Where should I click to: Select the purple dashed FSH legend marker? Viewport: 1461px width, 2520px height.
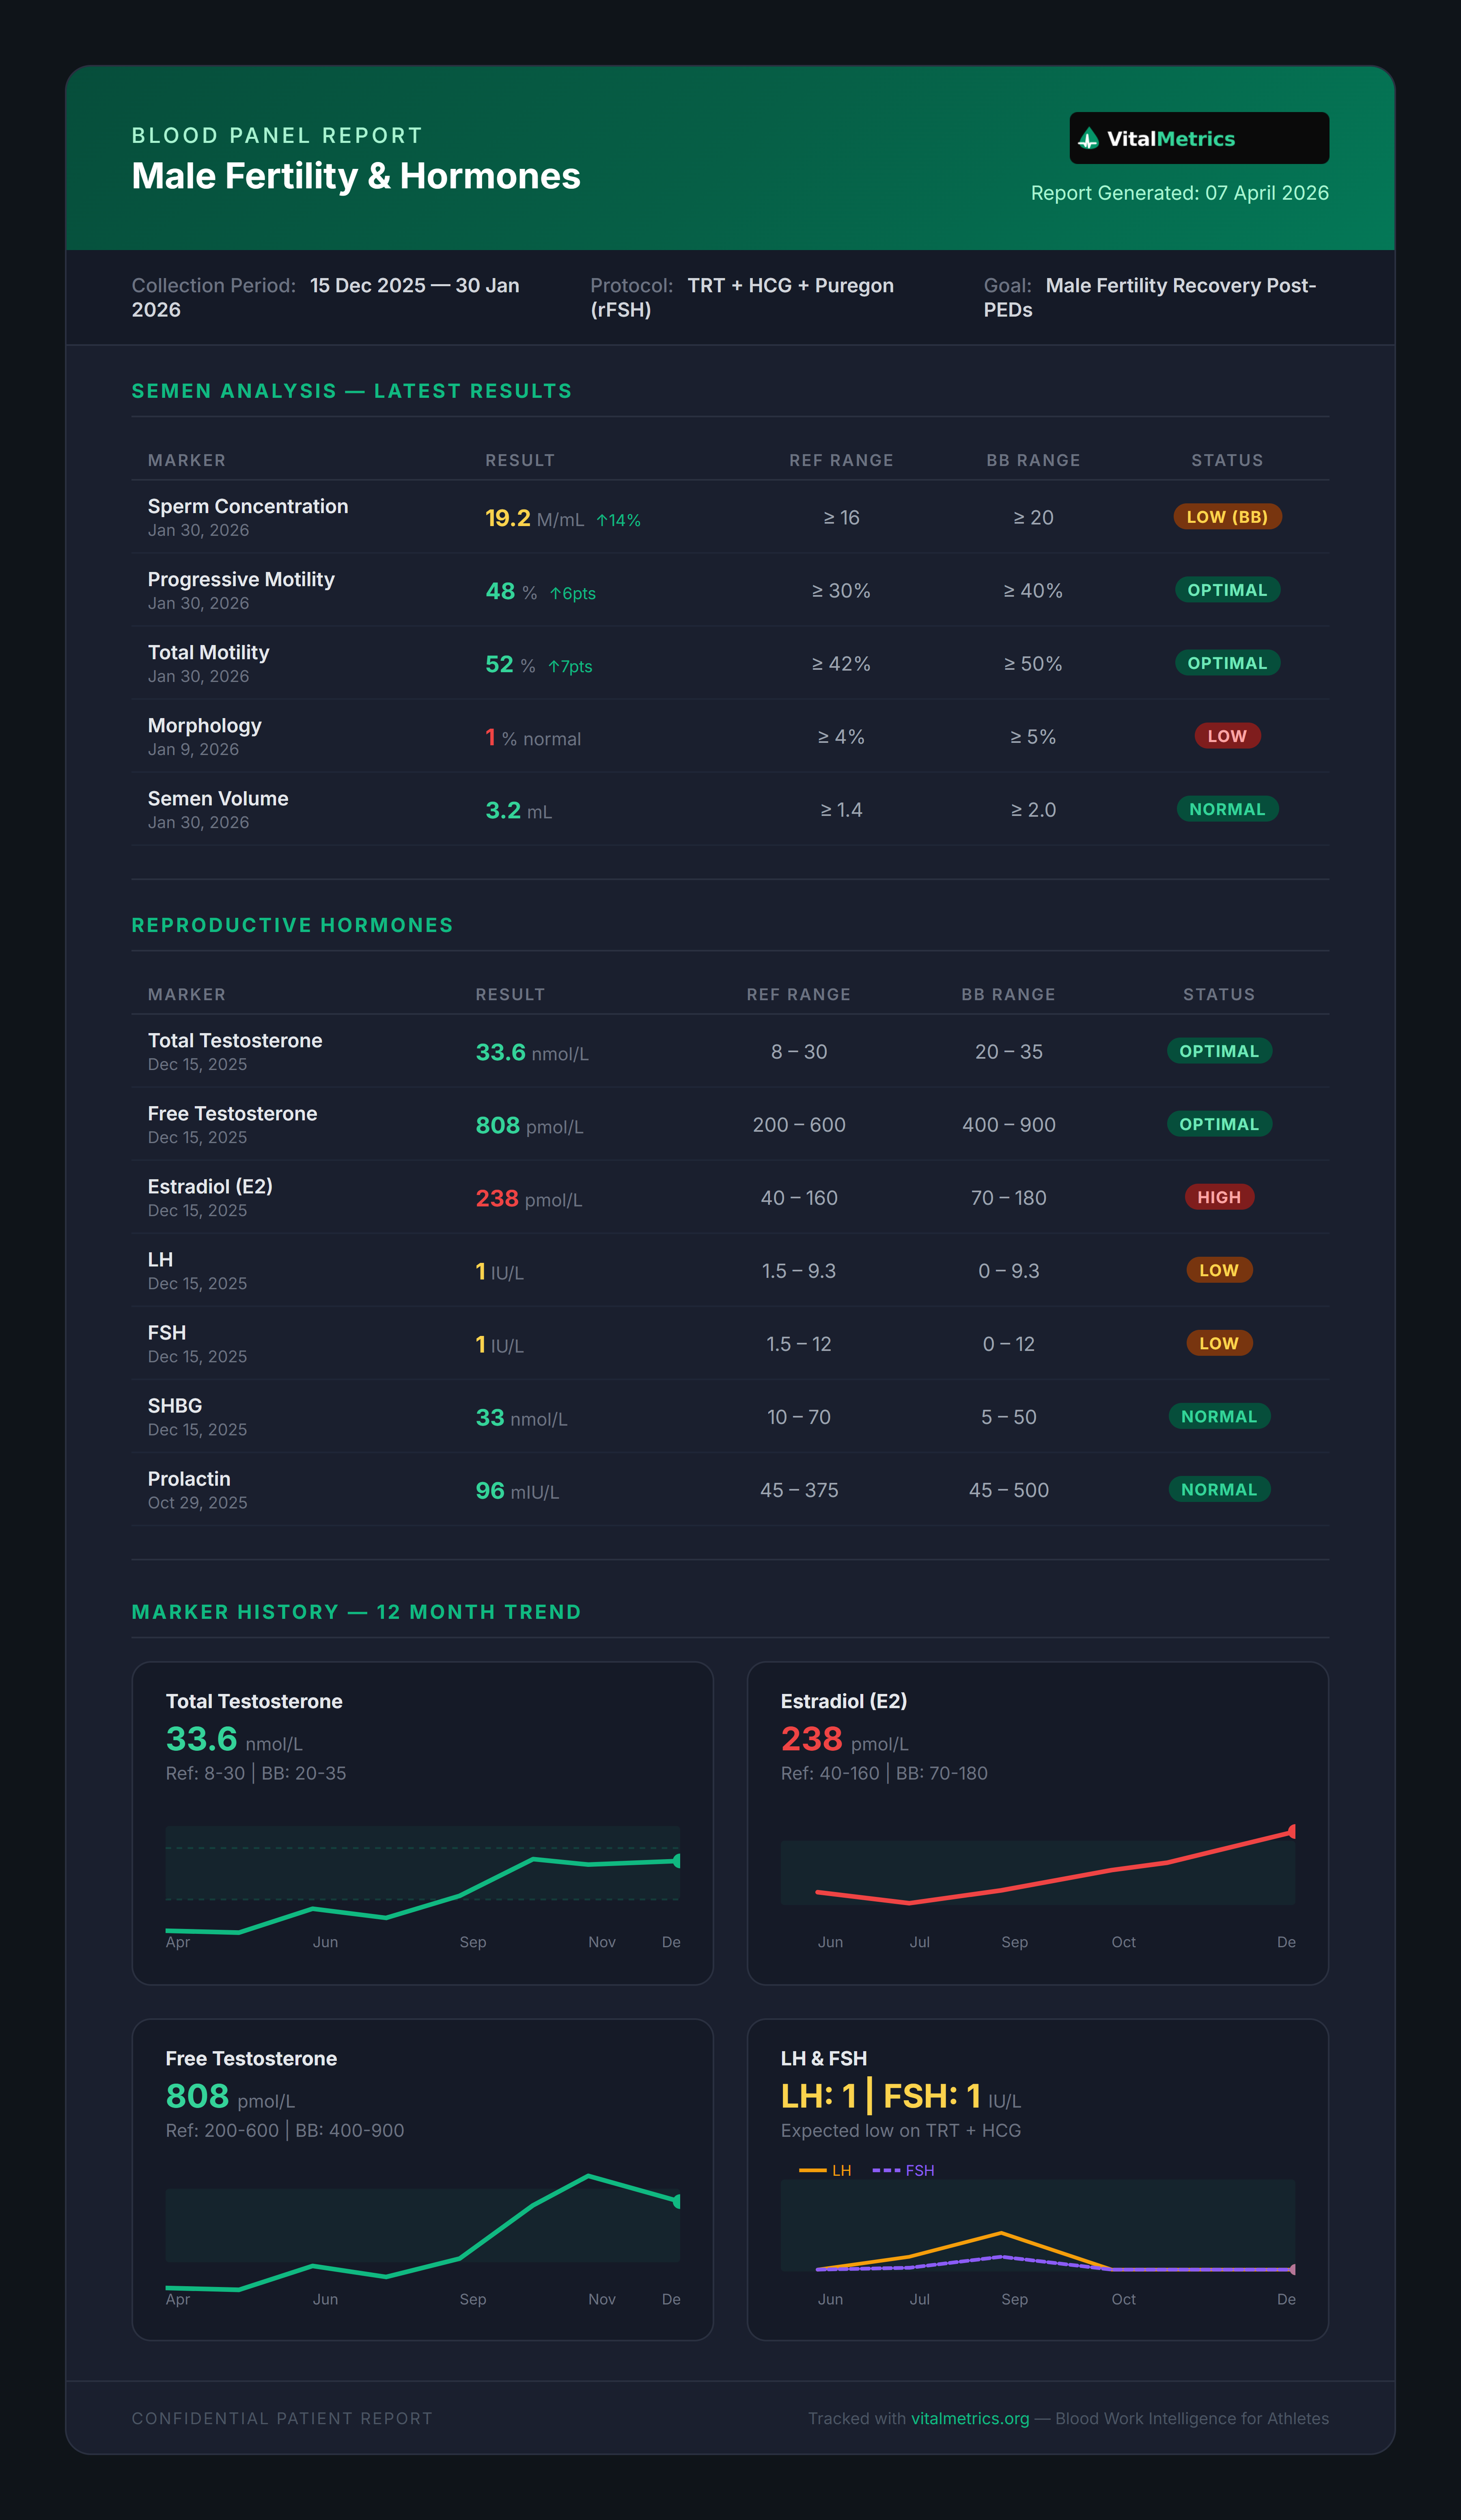[x=886, y=2170]
